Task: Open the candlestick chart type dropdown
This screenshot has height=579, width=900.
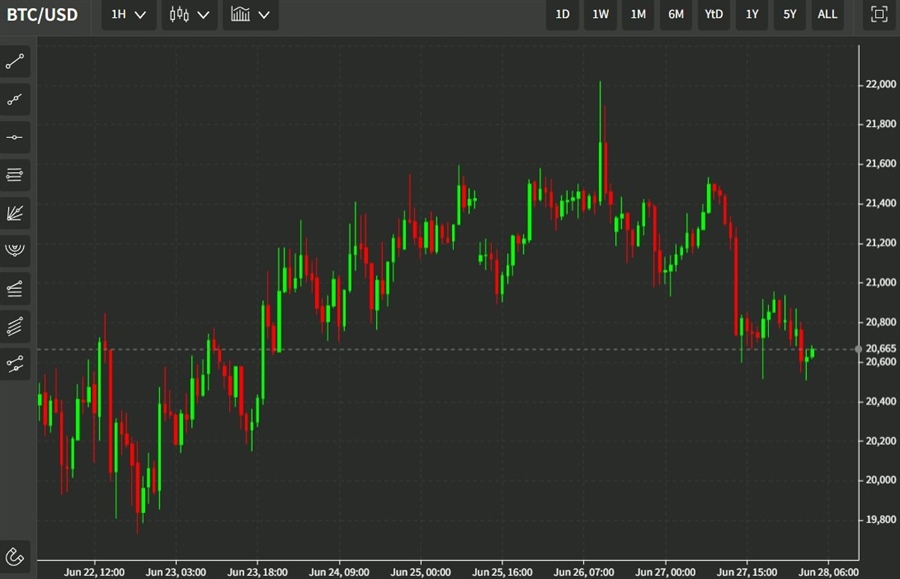Action: pyautogui.click(x=190, y=15)
